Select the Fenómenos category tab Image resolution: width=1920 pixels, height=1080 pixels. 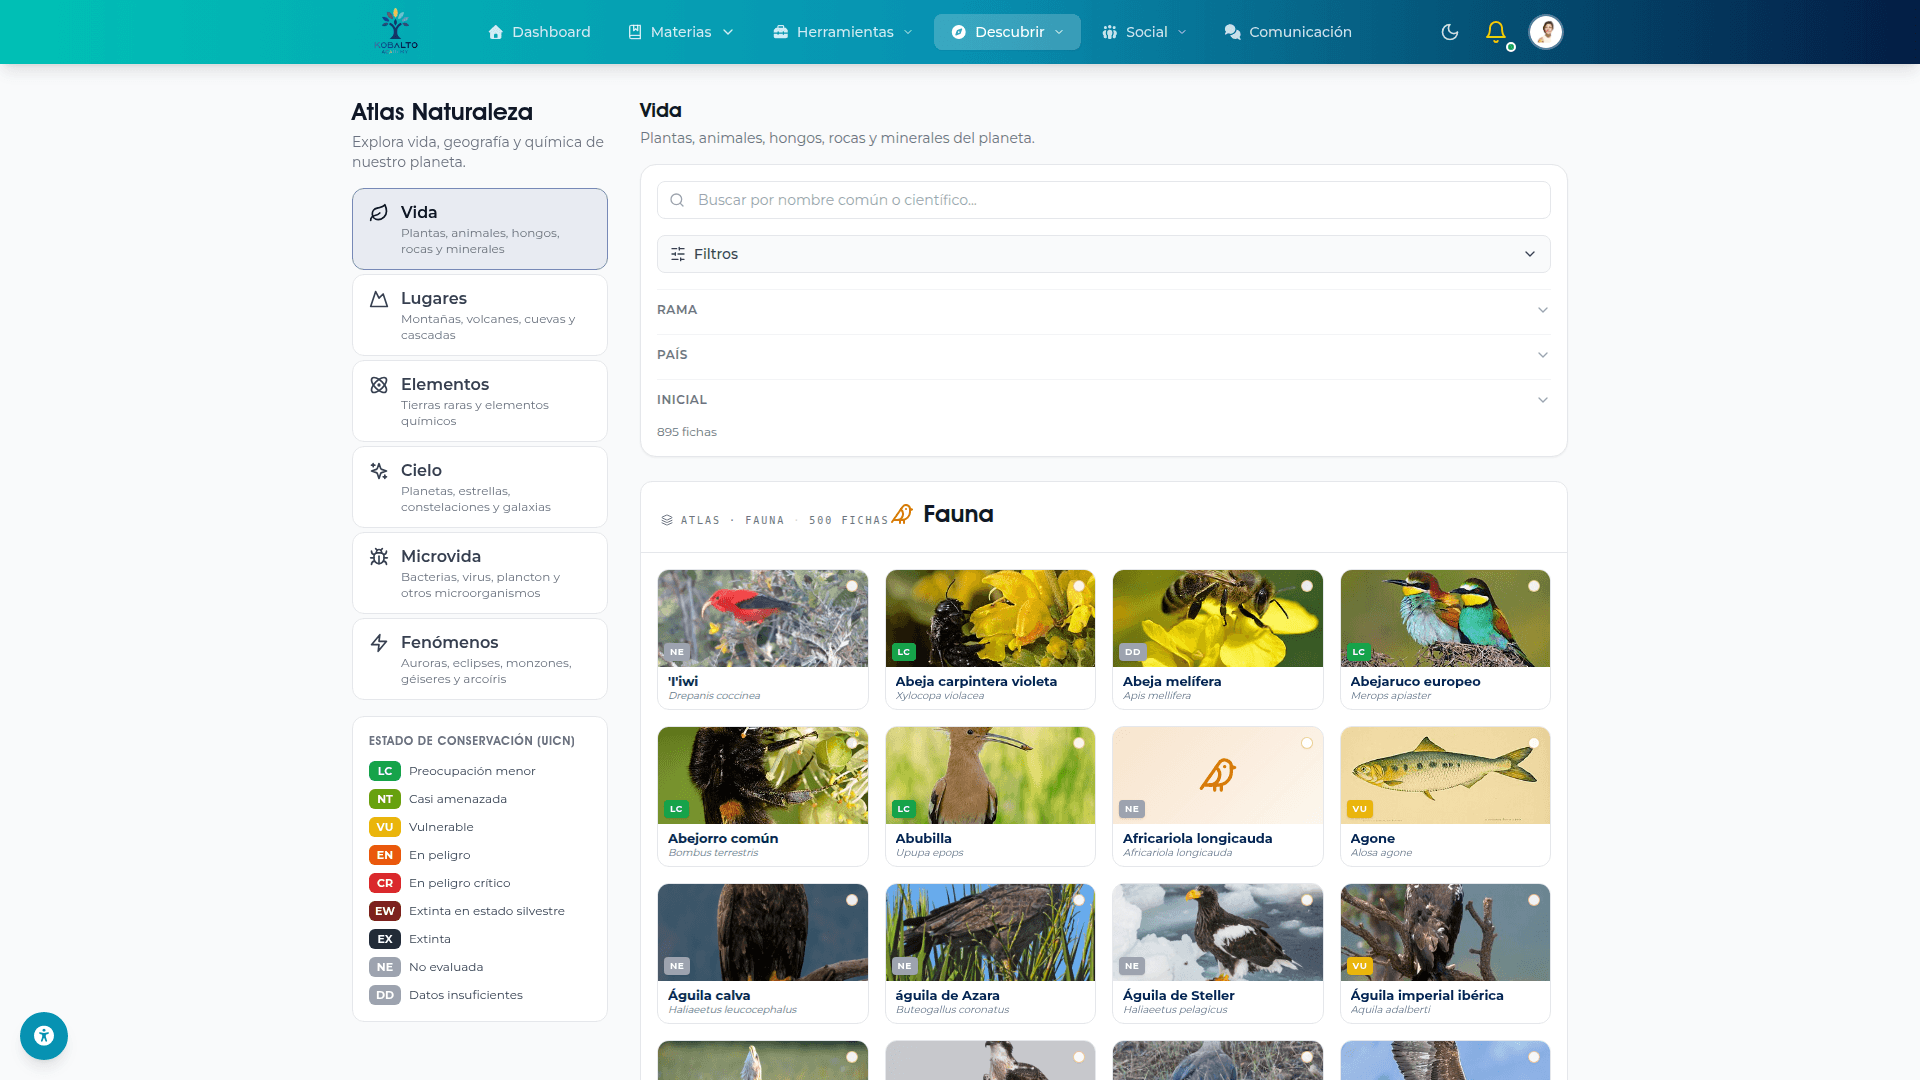coord(480,659)
